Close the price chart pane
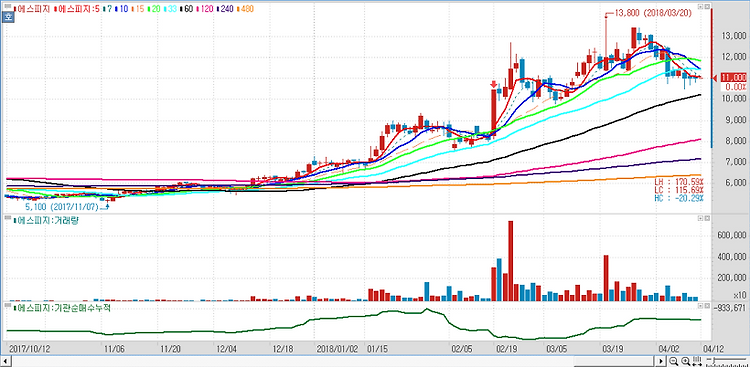The height and width of the screenshot is (367, 750). pyautogui.click(x=706, y=7)
